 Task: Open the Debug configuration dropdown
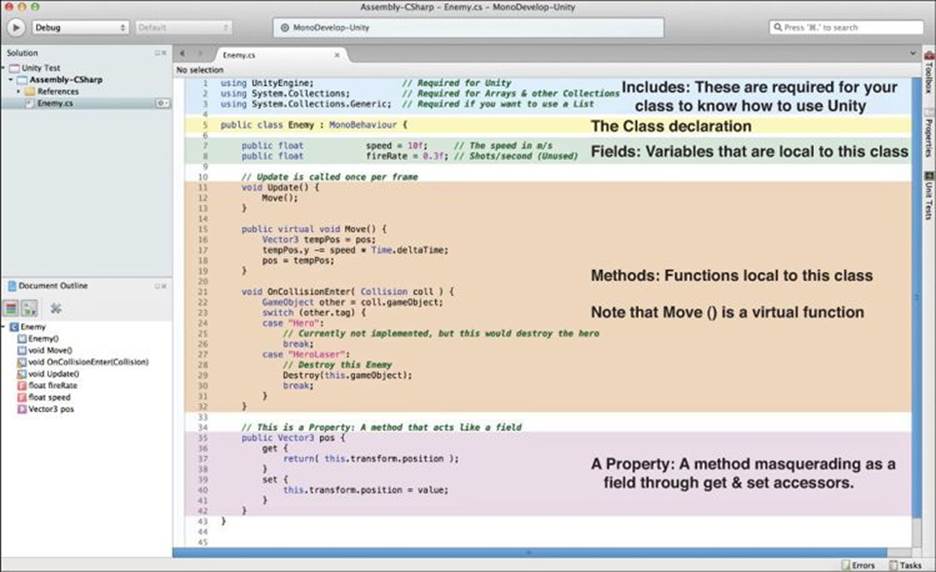(x=80, y=27)
